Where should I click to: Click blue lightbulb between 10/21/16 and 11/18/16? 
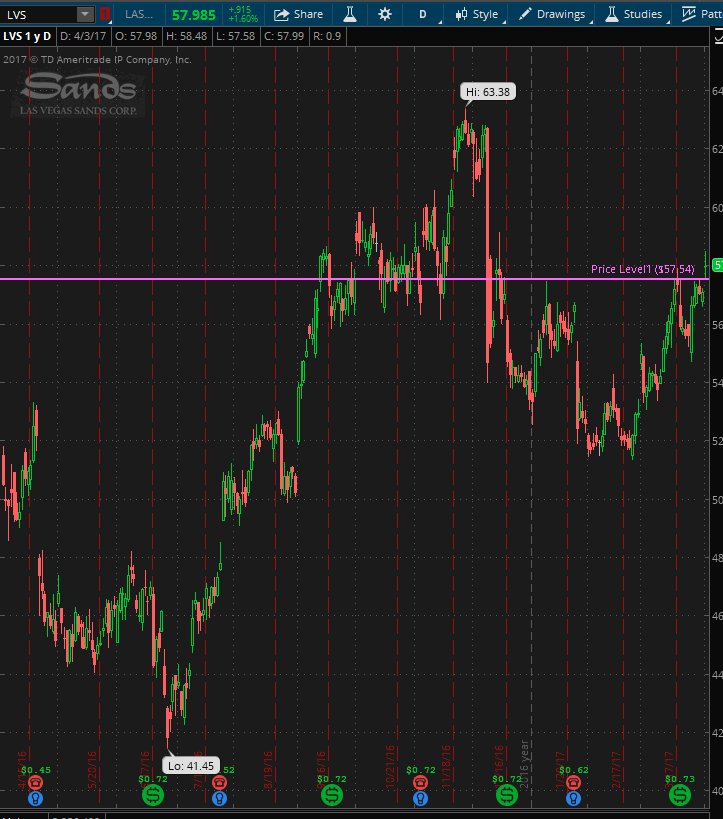pyautogui.click(x=421, y=798)
